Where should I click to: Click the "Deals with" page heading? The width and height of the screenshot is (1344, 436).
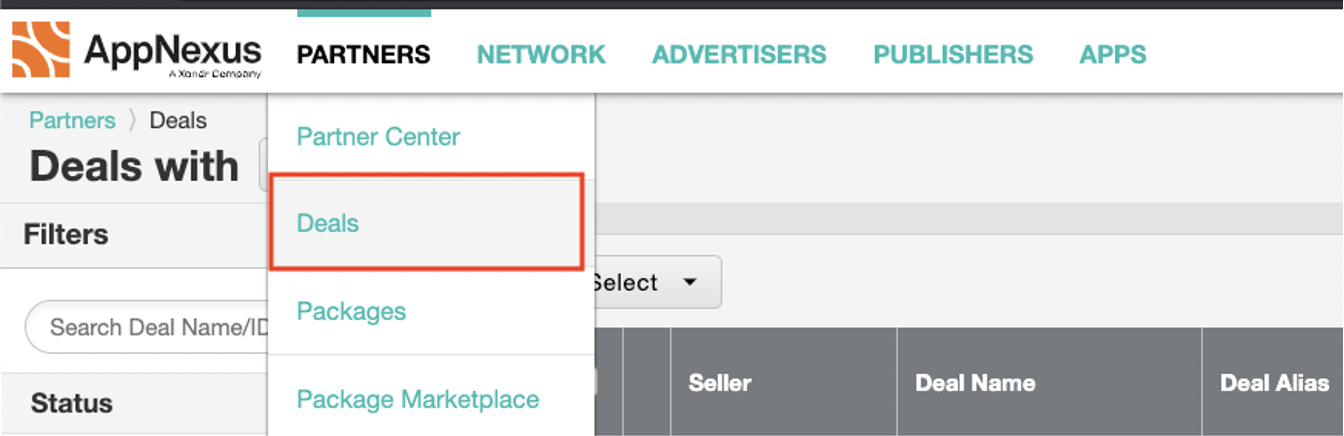pos(134,166)
